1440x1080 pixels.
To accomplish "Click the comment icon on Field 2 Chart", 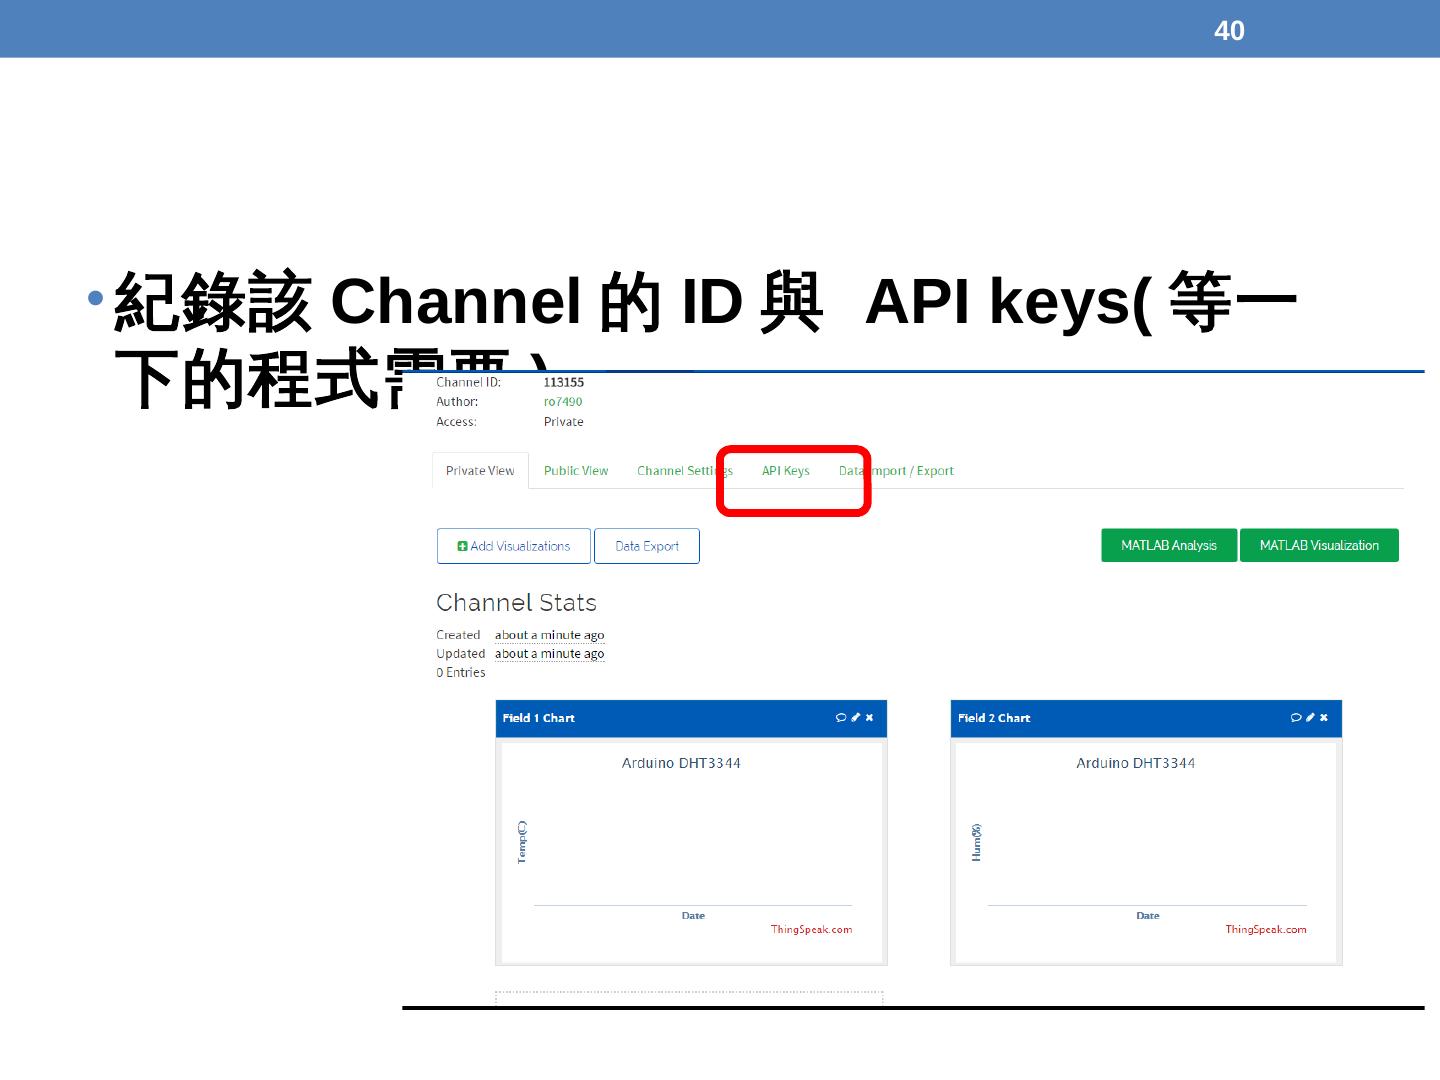I will pyautogui.click(x=1296, y=718).
